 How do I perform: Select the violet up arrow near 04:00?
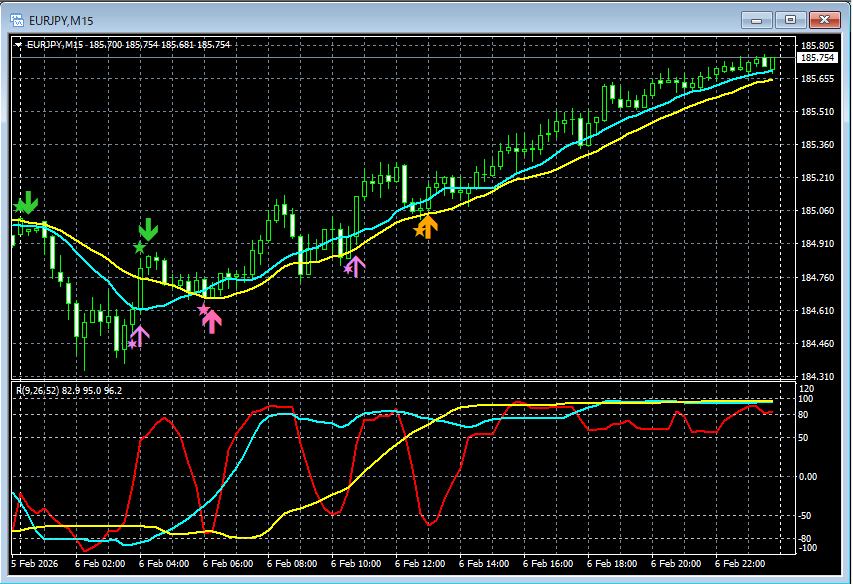pos(140,336)
